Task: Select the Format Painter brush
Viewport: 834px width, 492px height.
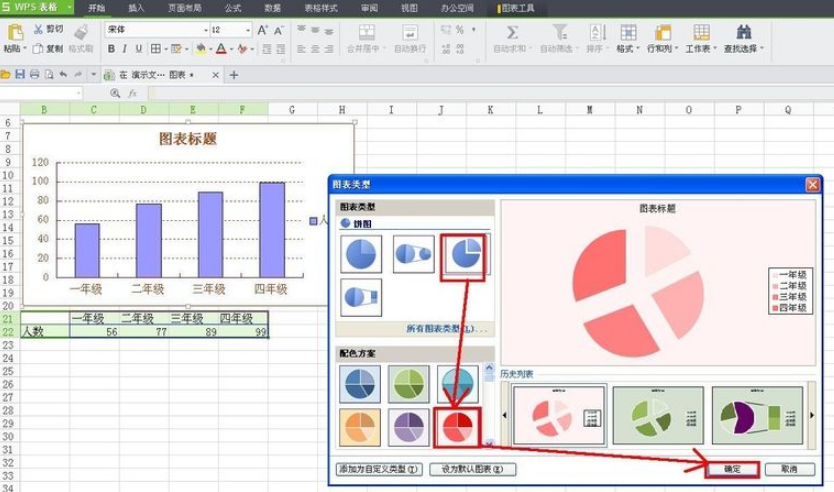Action: (81, 32)
